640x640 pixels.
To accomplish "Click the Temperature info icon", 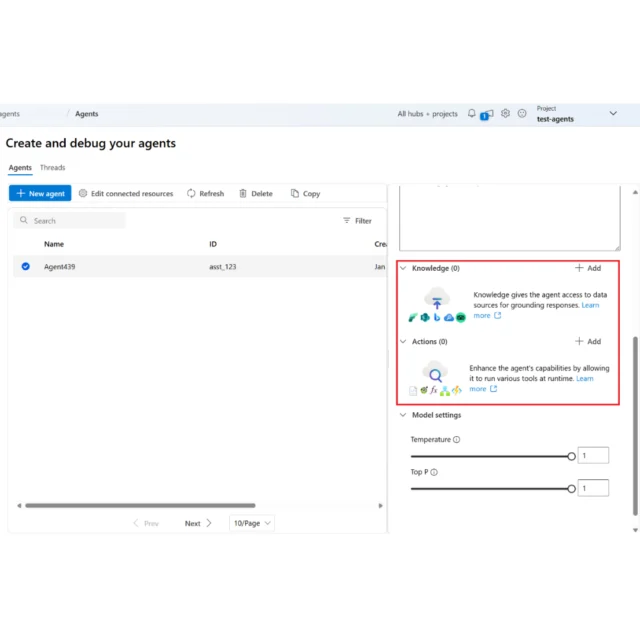I will click(457, 440).
